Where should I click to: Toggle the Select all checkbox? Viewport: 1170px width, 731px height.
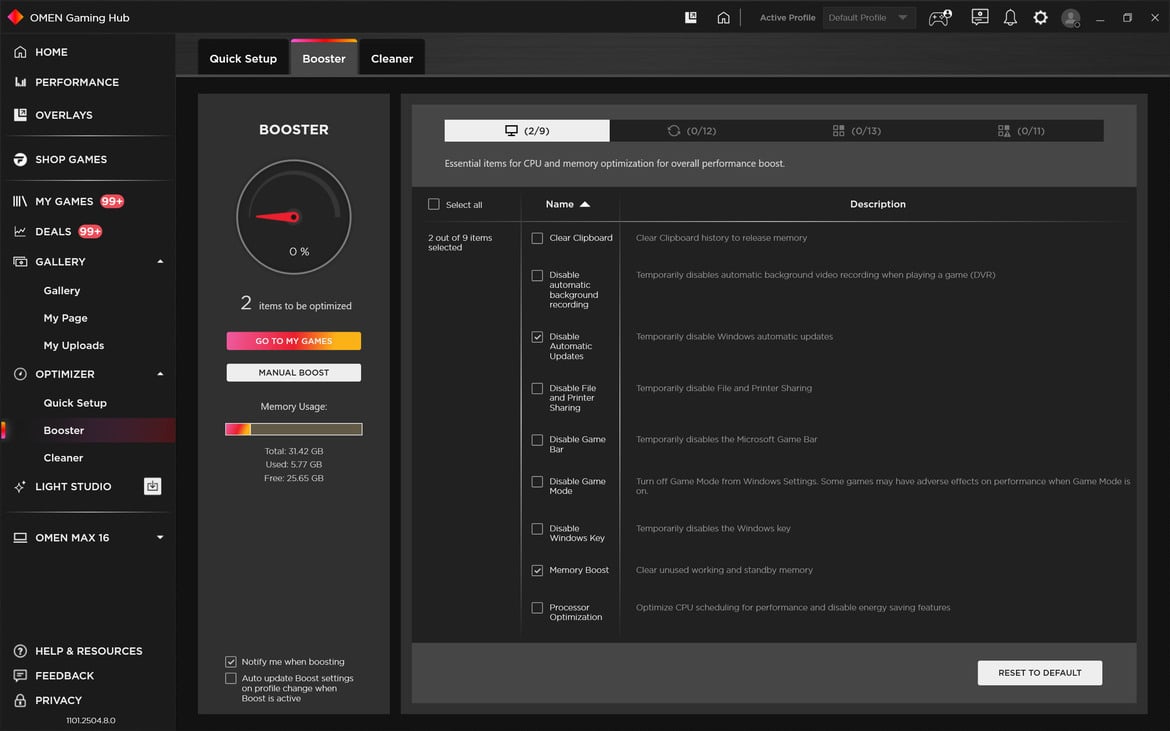point(434,204)
